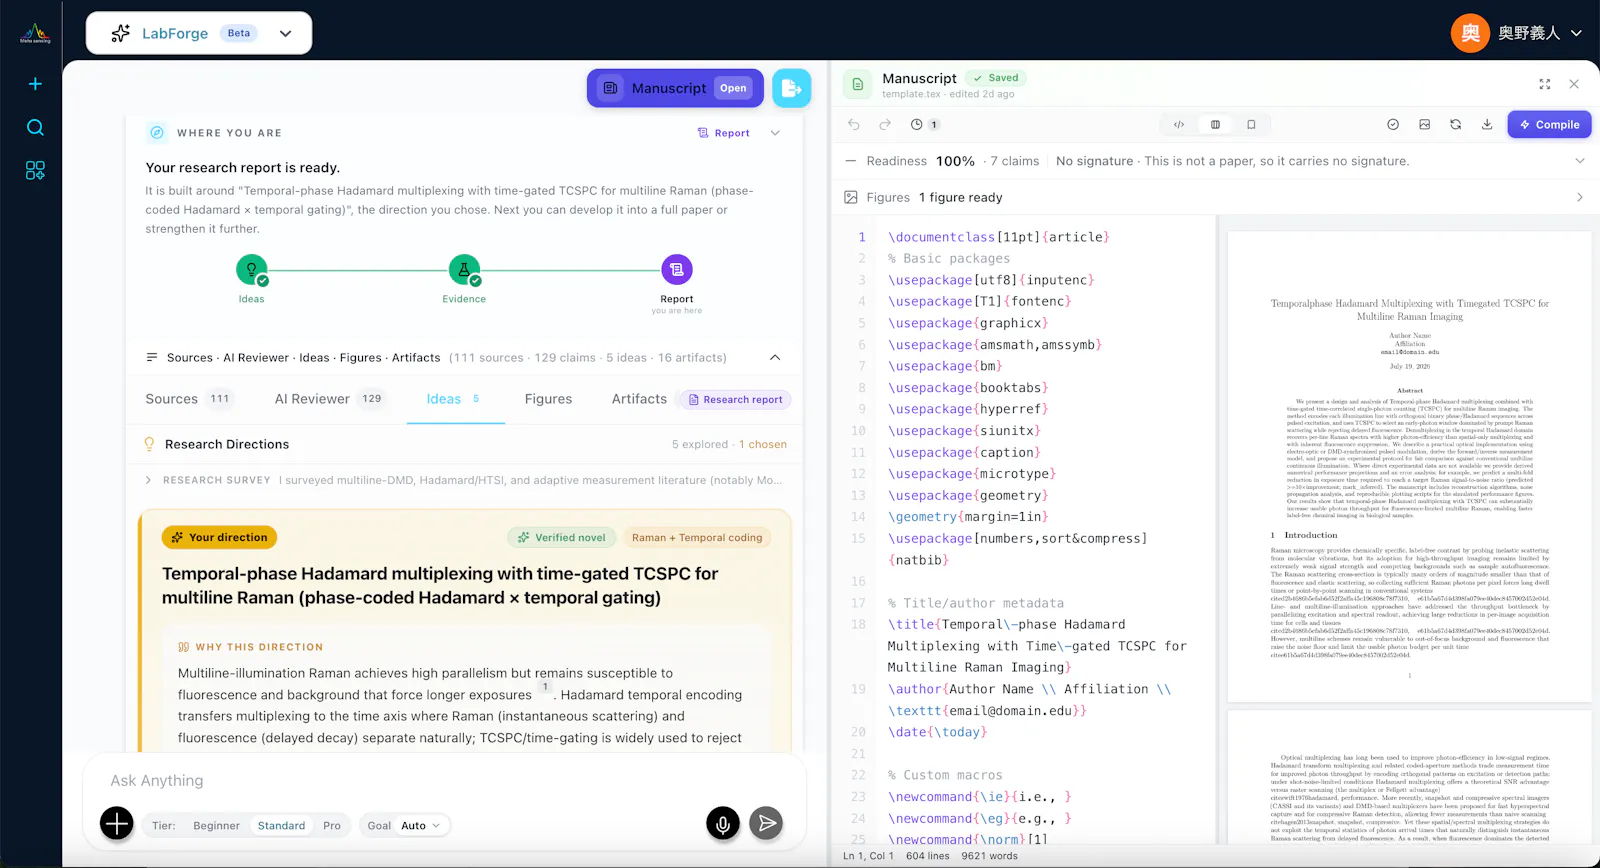Switch to the AI Reviewer tab
This screenshot has height=868, width=1600.
click(x=329, y=399)
